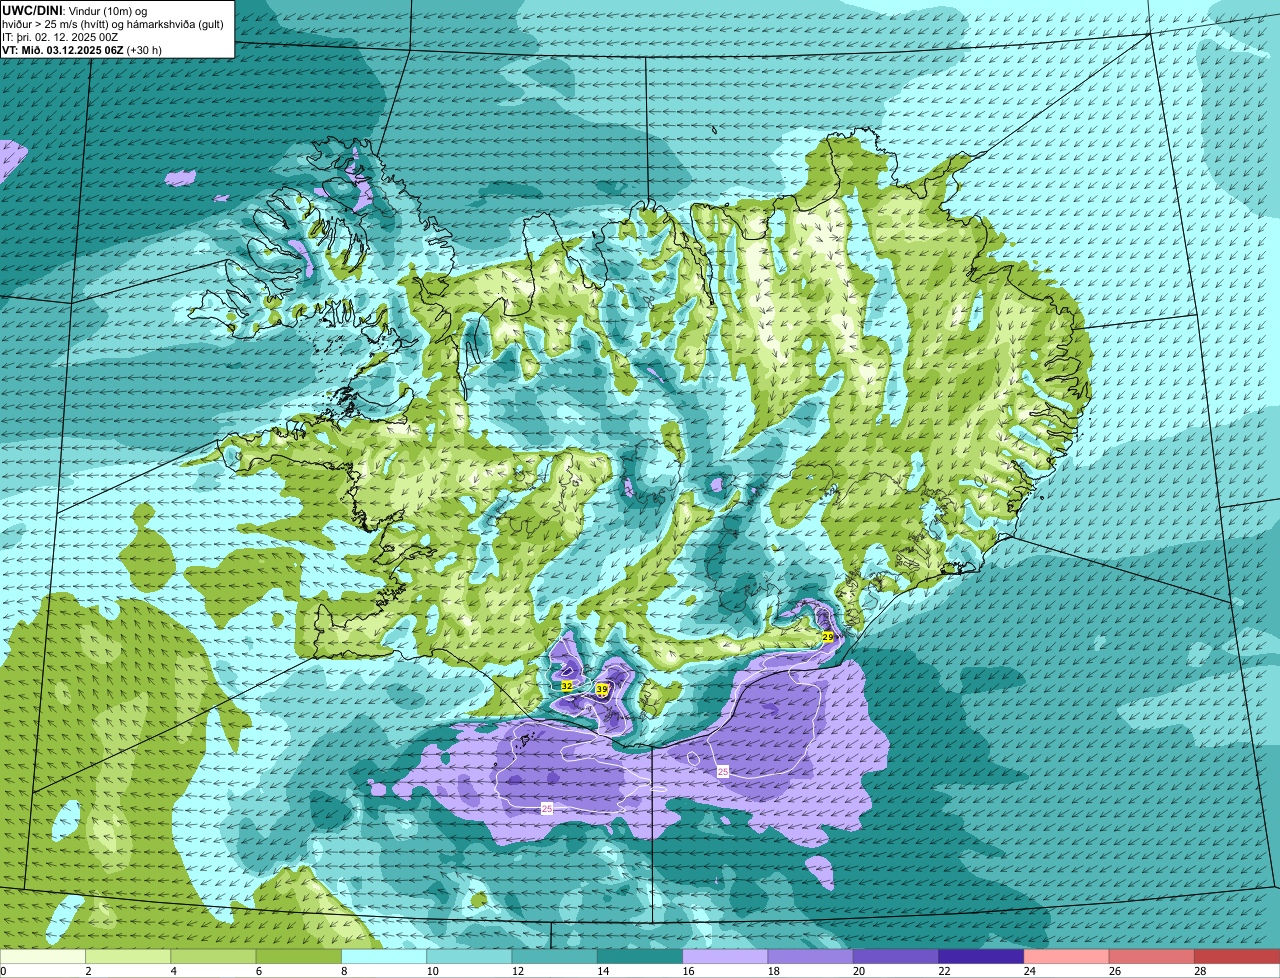Screen dimensions: 1280x978
Task: Pick the 4–6 m/s green legend segment
Action: tap(213, 957)
